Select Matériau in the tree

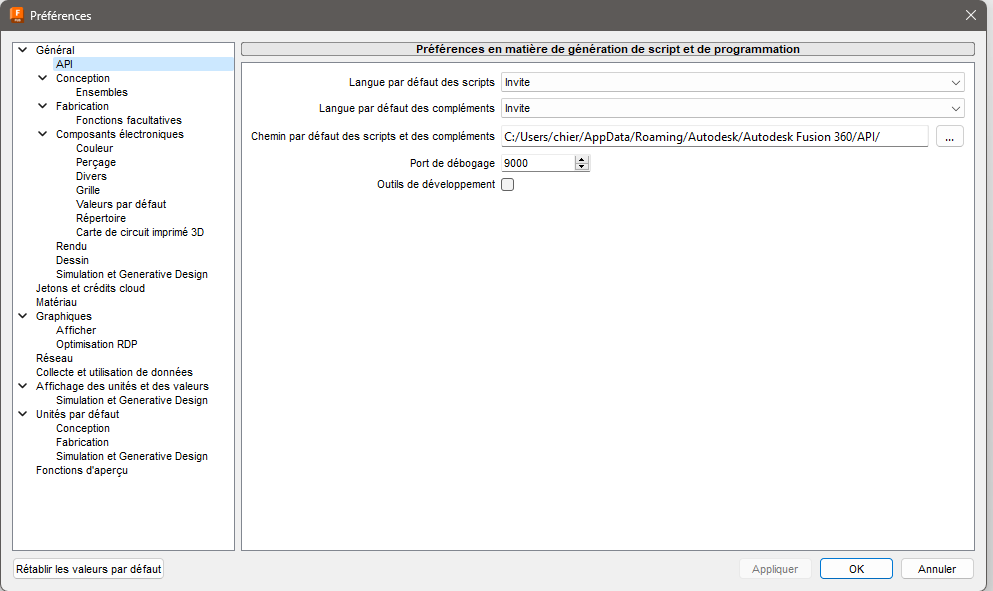[x=56, y=302]
